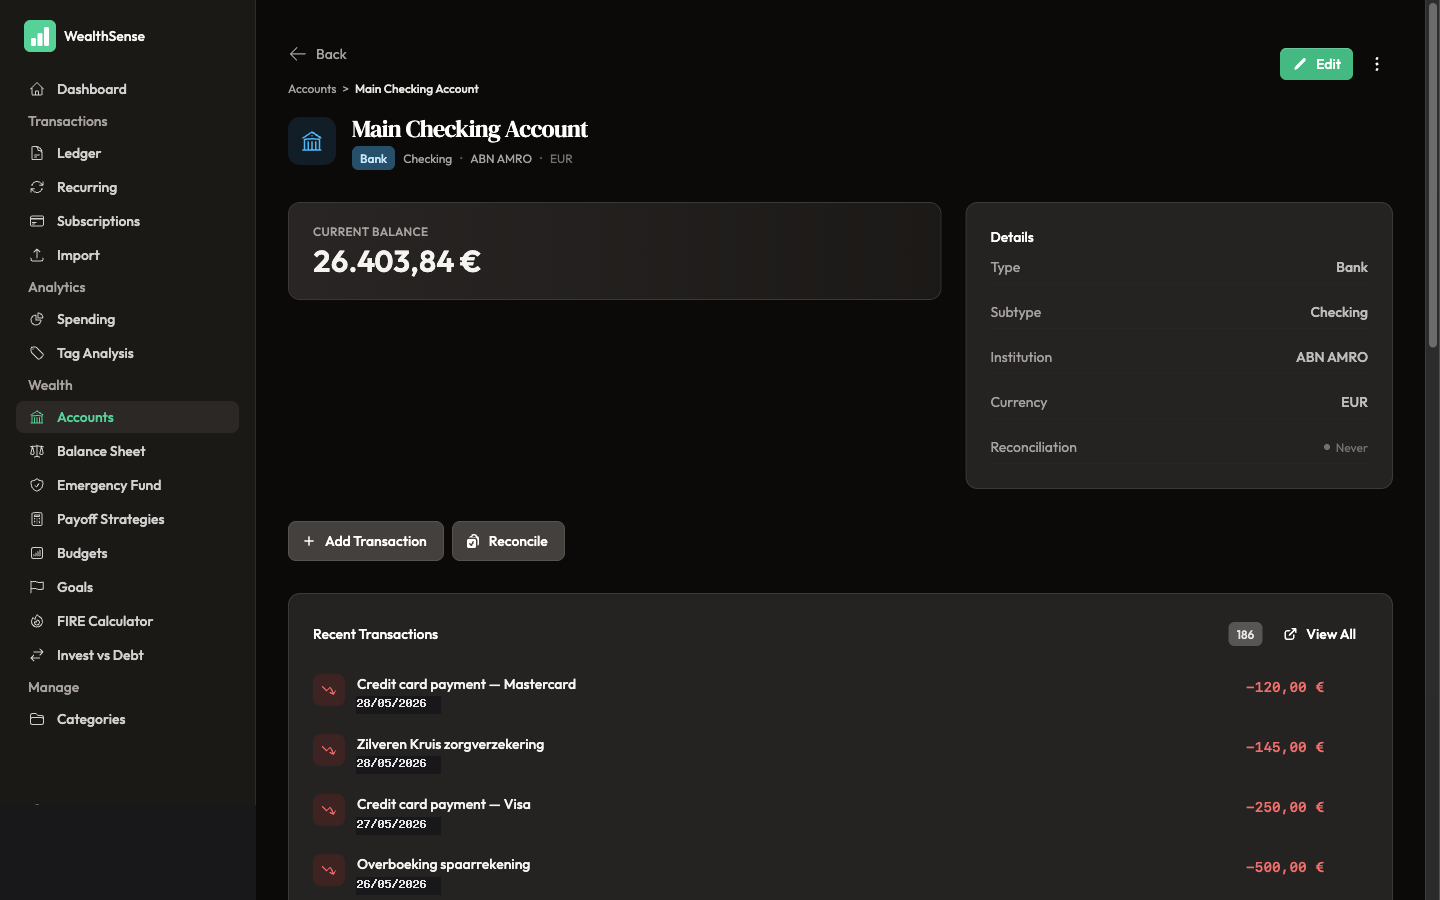Click the 26/05/2026 date of Overboeking
The width and height of the screenshot is (1440, 900).
click(x=391, y=884)
